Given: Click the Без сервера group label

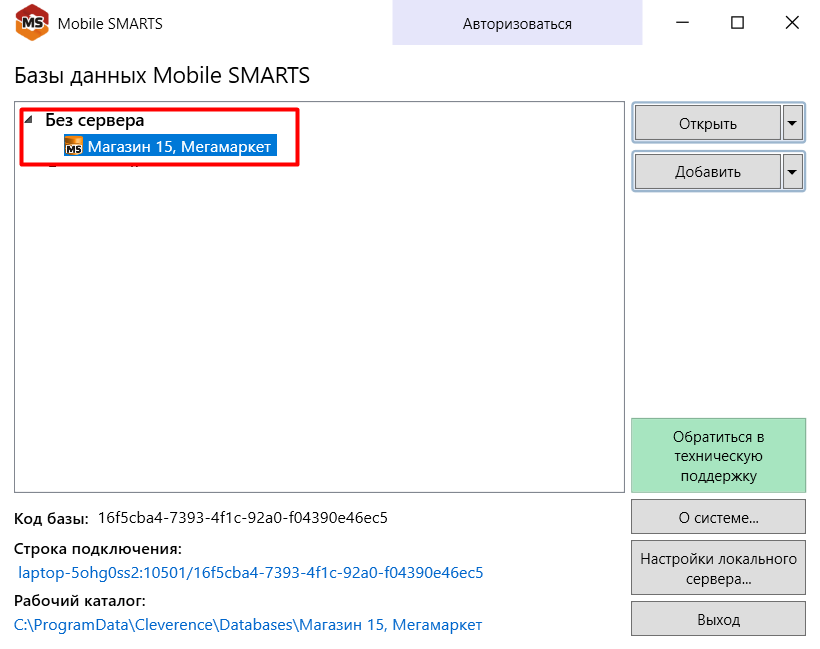Looking at the screenshot, I should pos(95,120).
